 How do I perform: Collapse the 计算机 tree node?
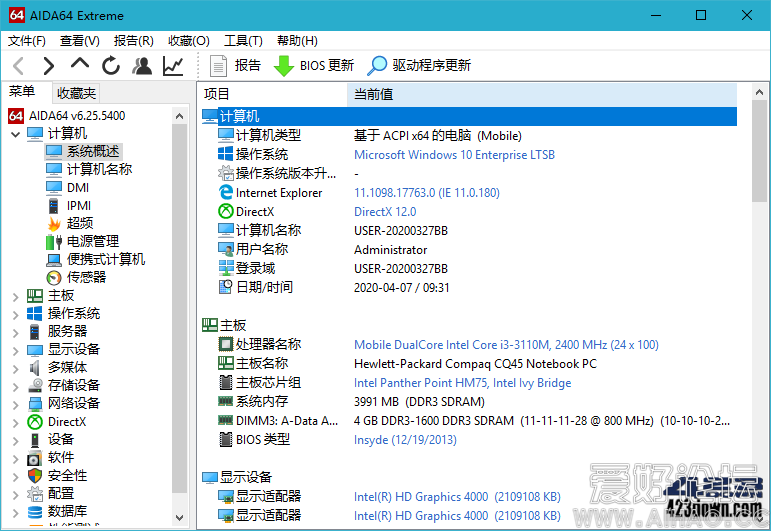pyautogui.click(x=15, y=134)
